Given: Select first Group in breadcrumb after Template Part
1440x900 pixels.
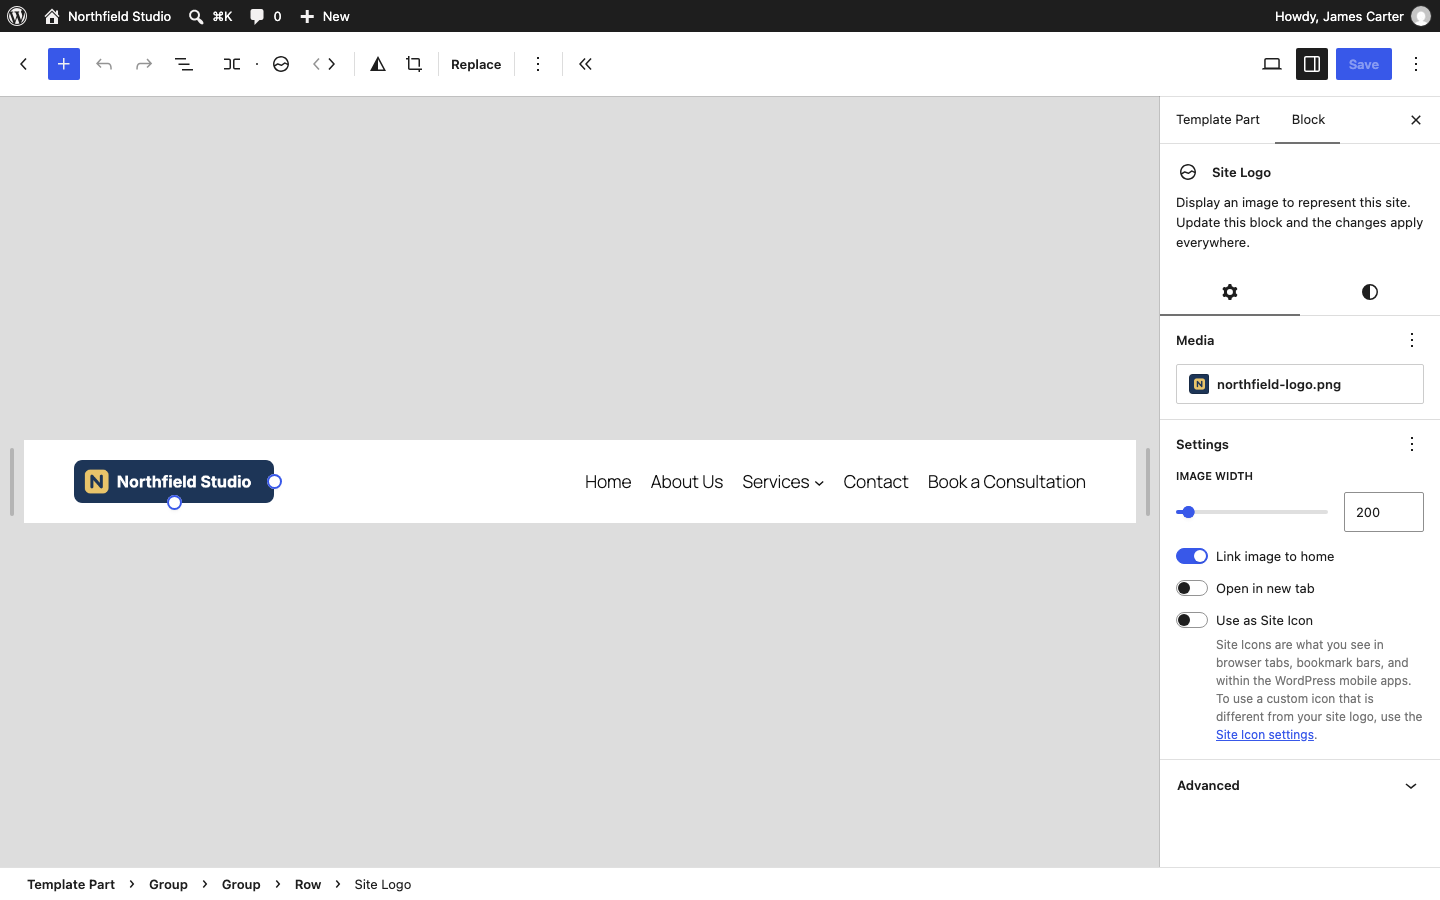Looking at the screenshot, I should coord(168,884).
